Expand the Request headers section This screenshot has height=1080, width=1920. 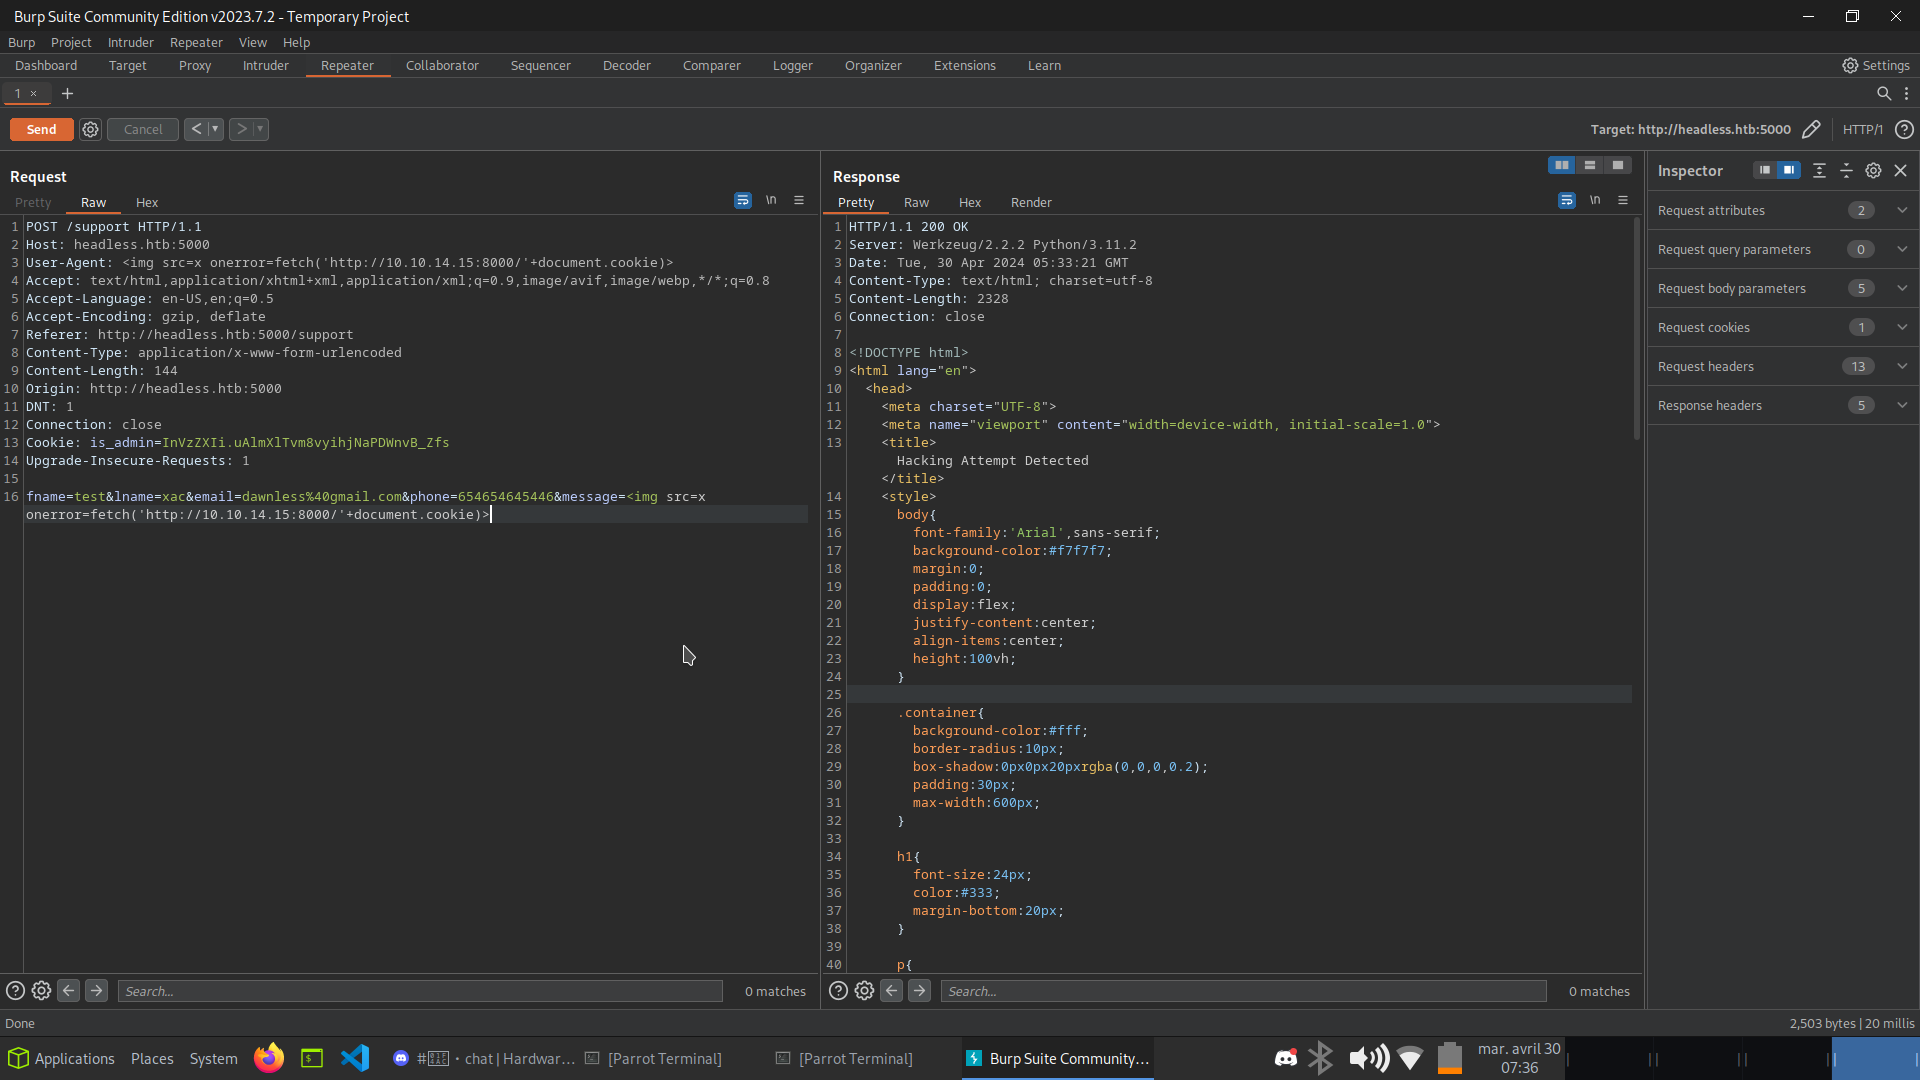pyautogui.click(x=1902, y=366)
